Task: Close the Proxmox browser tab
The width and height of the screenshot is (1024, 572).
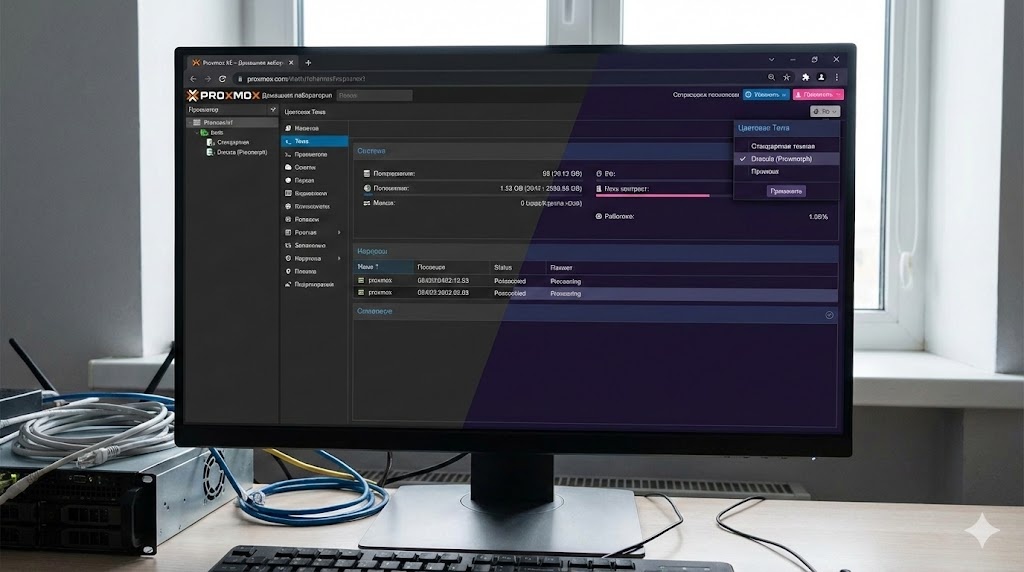Action: pos(291,63)
